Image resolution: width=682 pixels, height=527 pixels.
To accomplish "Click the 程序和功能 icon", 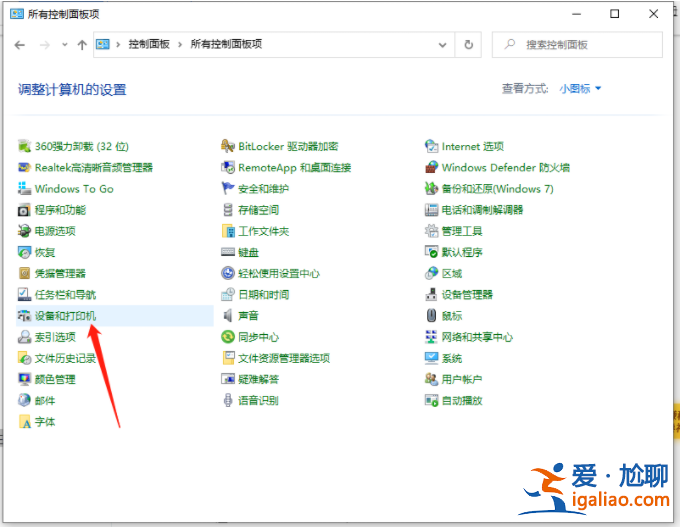I will 24,210.
